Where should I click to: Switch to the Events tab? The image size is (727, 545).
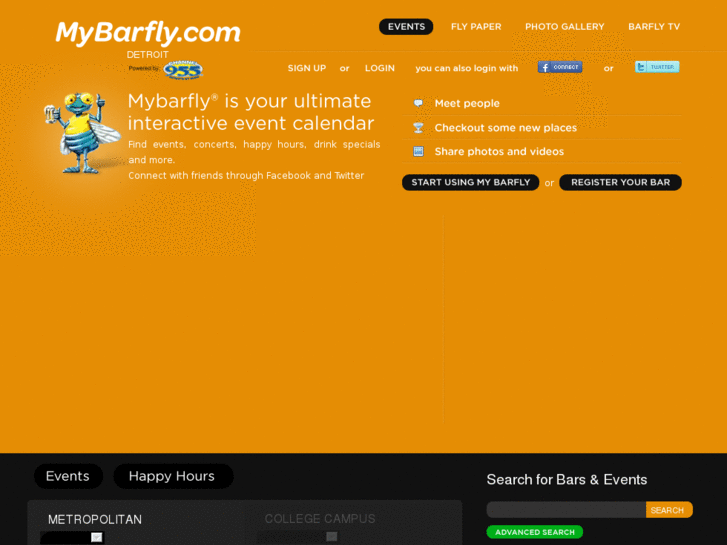click(68, 476)
